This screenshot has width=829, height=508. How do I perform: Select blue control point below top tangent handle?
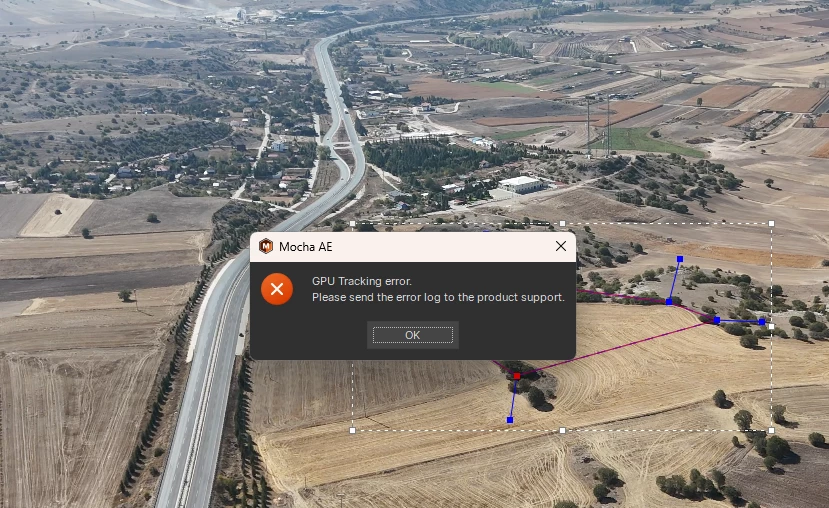[x=669, y=302]
